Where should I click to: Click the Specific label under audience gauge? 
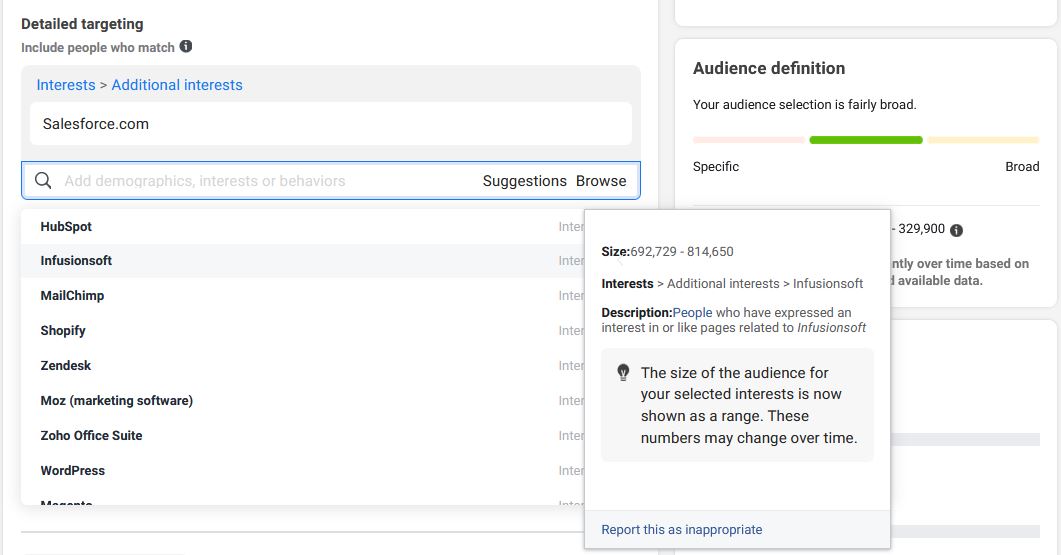(x=716, y=166)
